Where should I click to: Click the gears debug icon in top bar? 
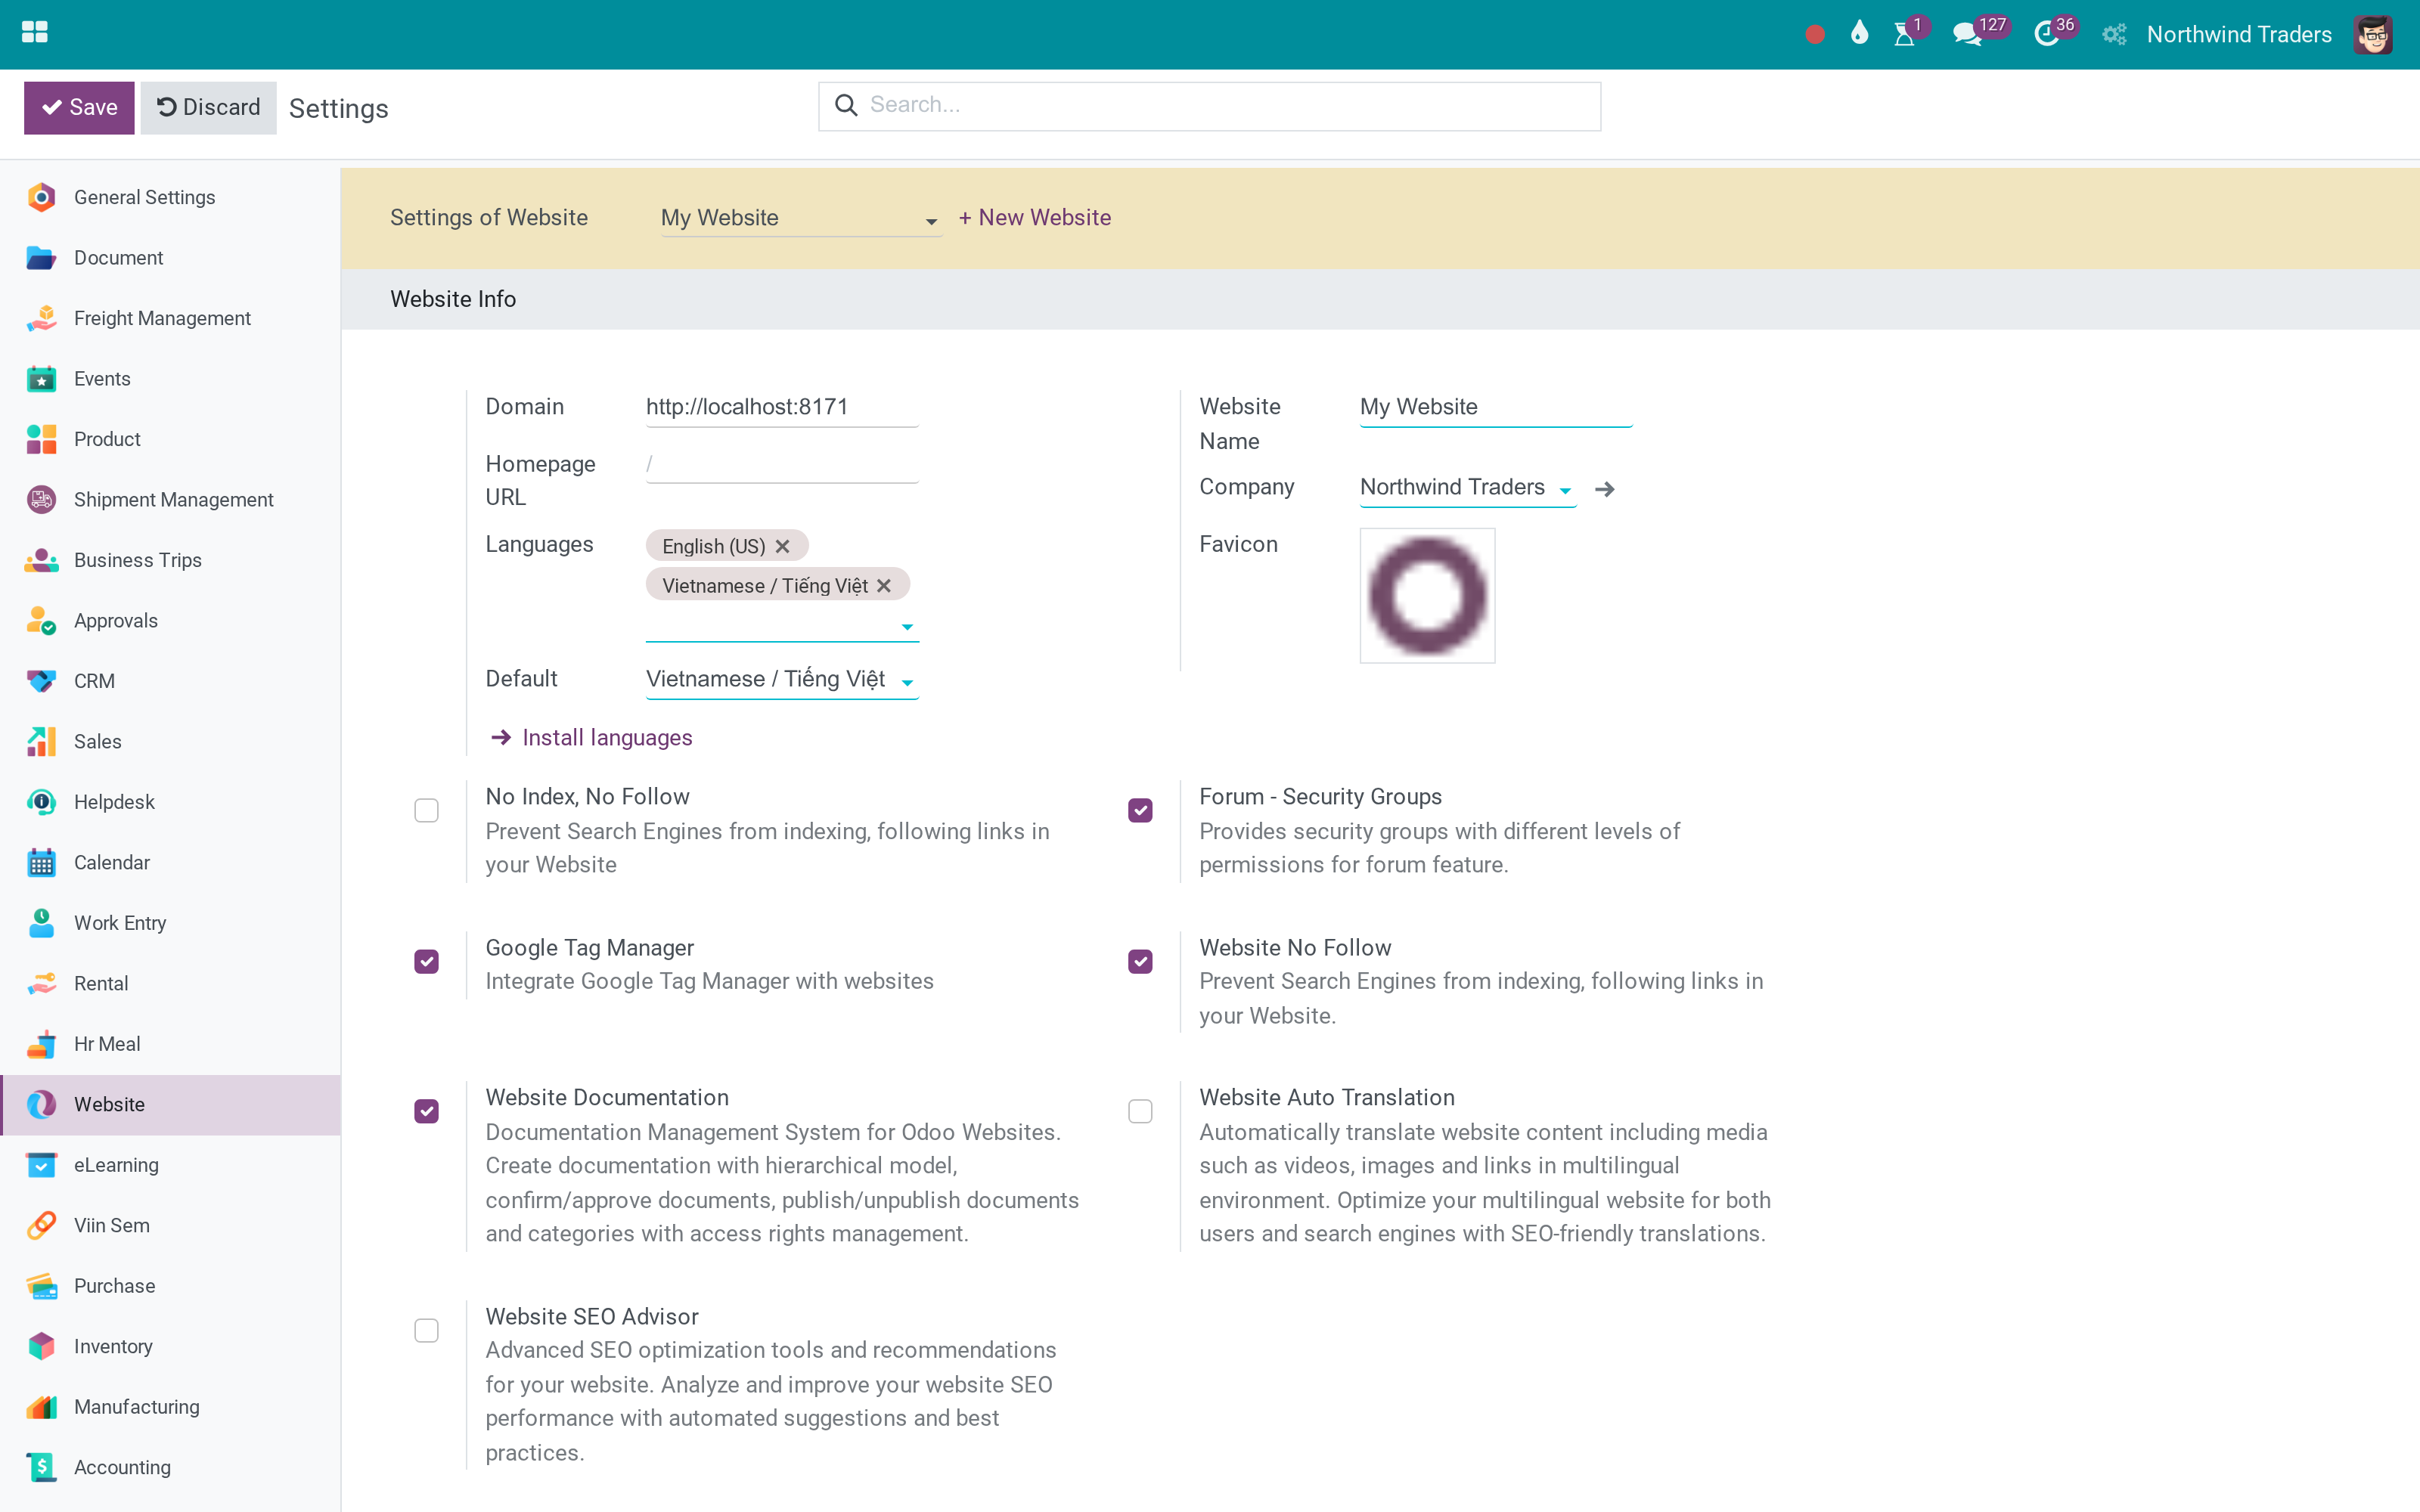(2113, 35)
